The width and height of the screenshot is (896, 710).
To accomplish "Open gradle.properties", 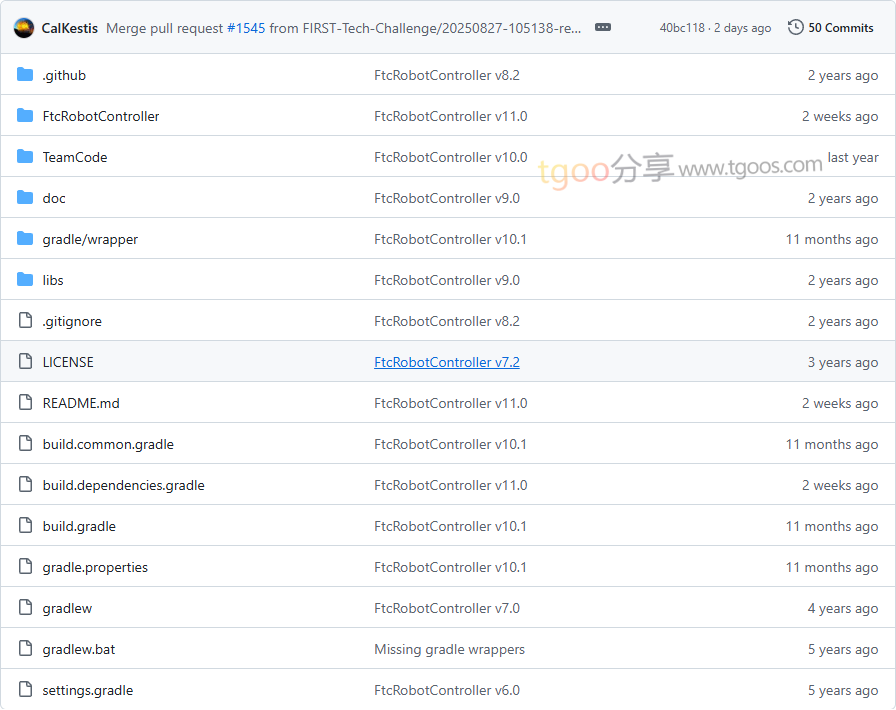I will 95,568.
